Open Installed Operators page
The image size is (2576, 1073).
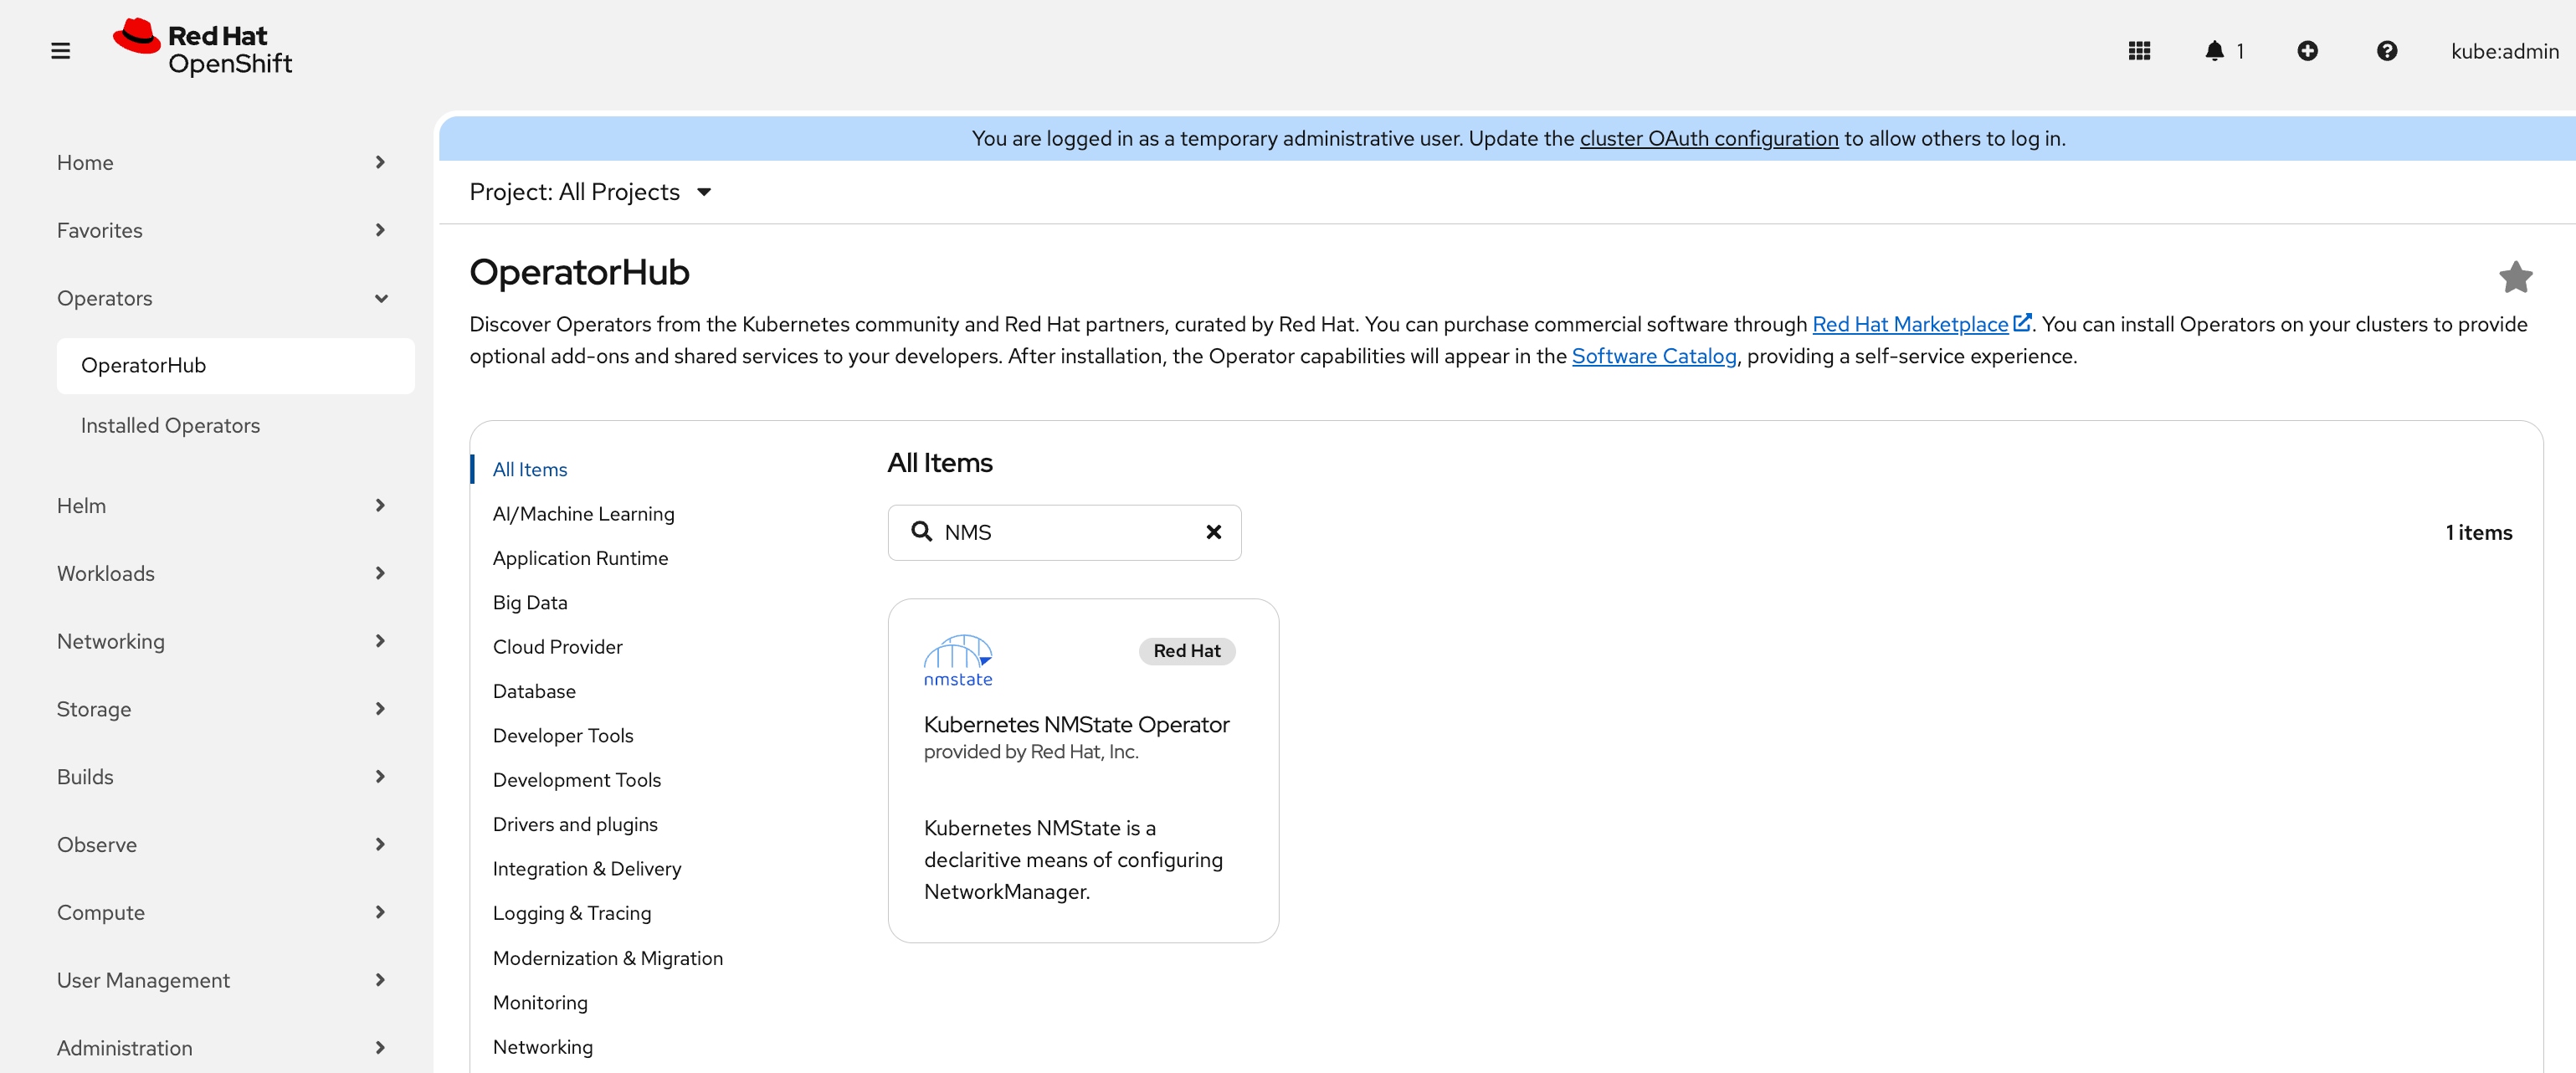(235, 426)
